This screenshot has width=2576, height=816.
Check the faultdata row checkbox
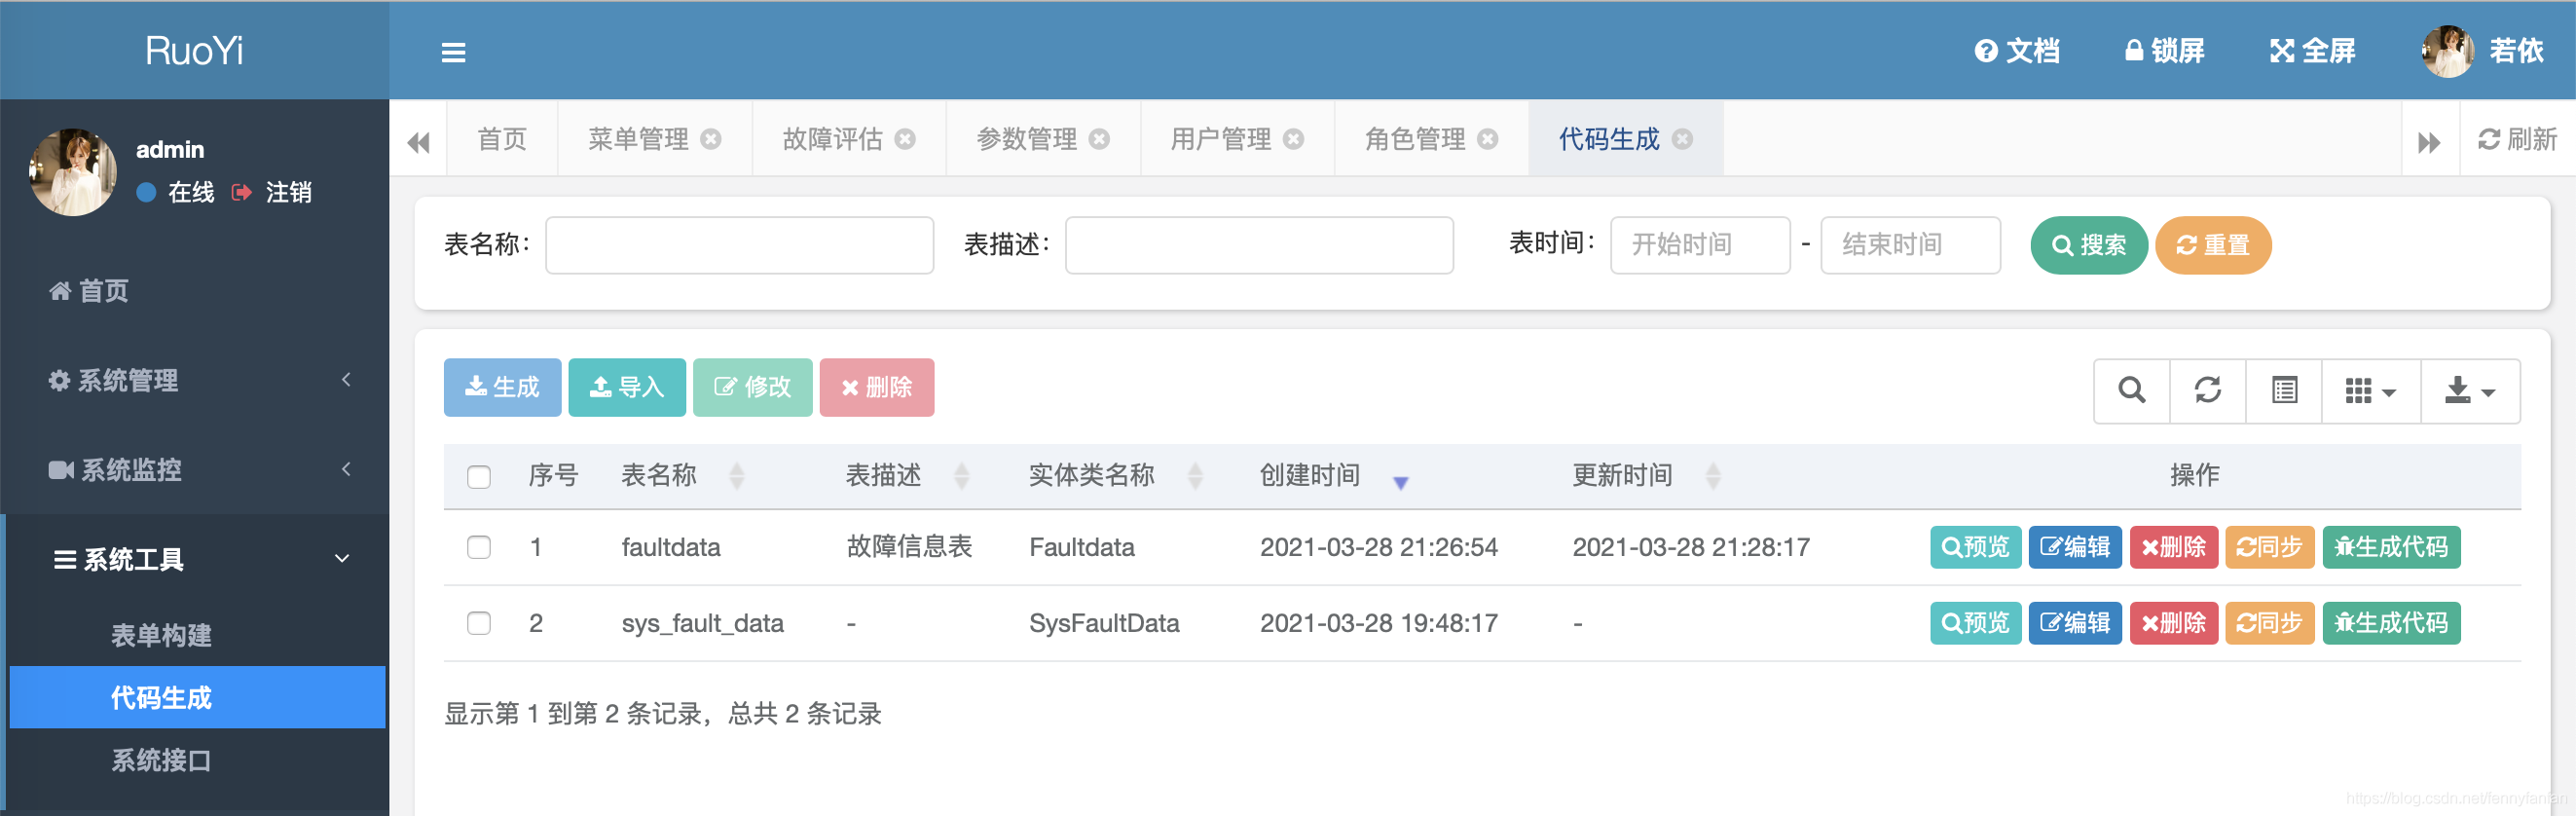pyautogui.click(x=479, y=547)
